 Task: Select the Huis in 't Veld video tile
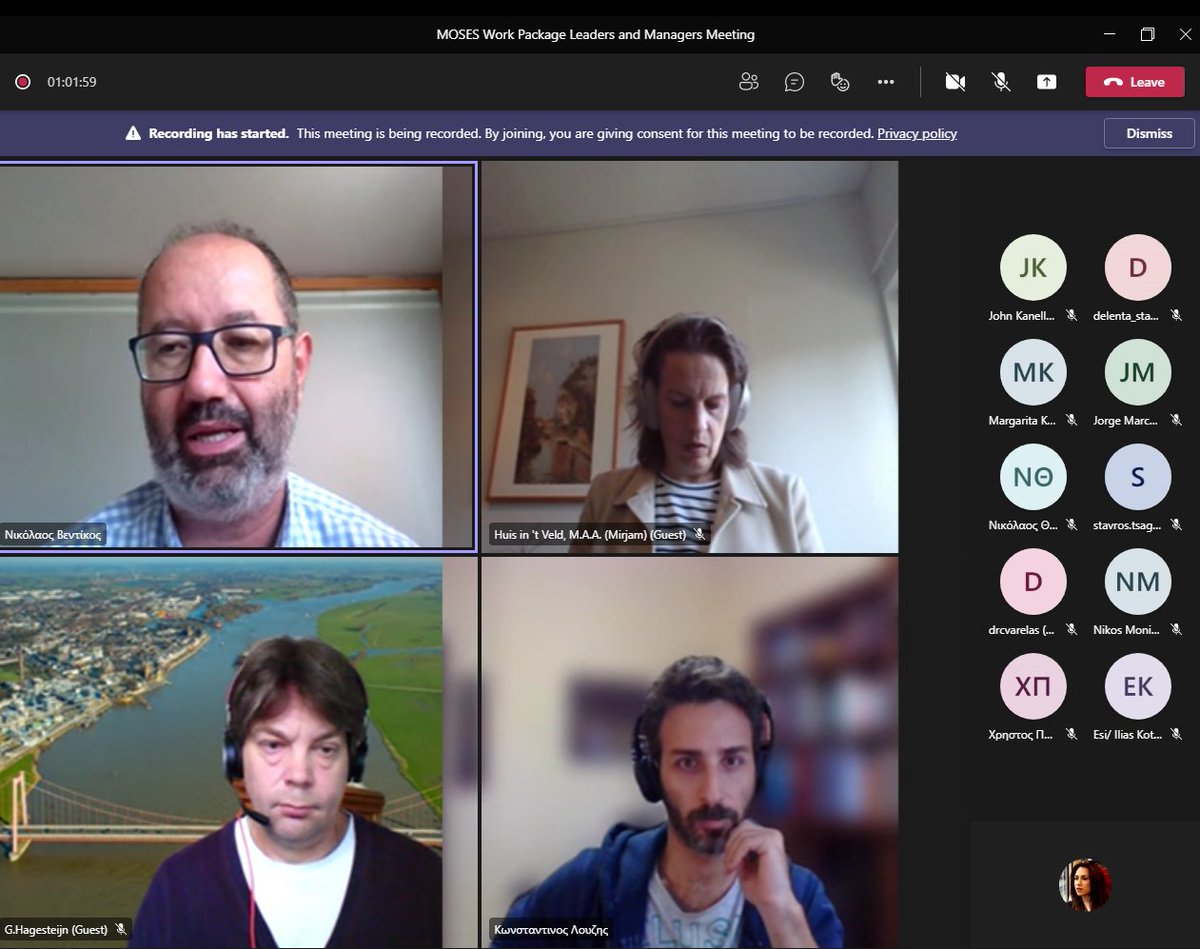pyautogui.click(x=690, y=356)
